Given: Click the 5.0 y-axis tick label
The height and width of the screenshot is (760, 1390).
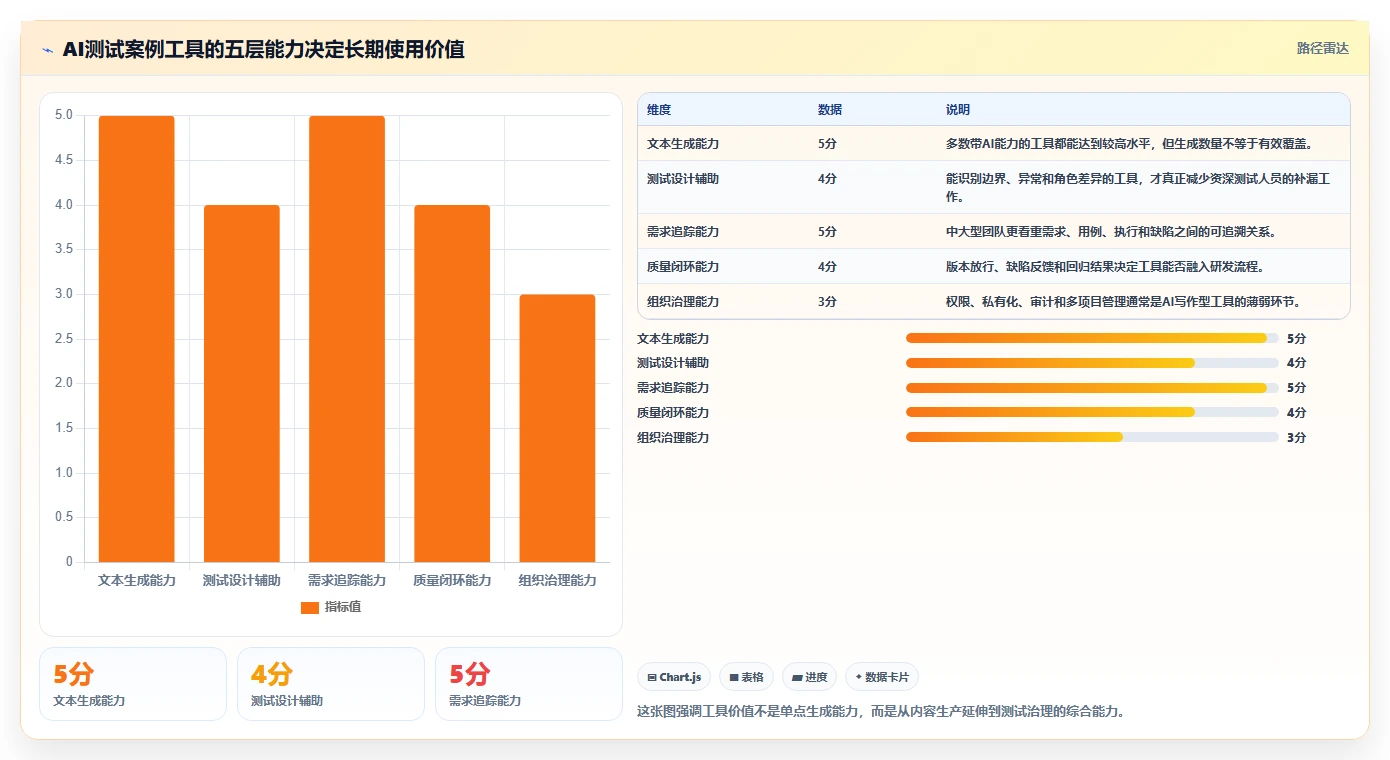Looking at the screenshot, I should pyautogui.click(x=64, y=115).
